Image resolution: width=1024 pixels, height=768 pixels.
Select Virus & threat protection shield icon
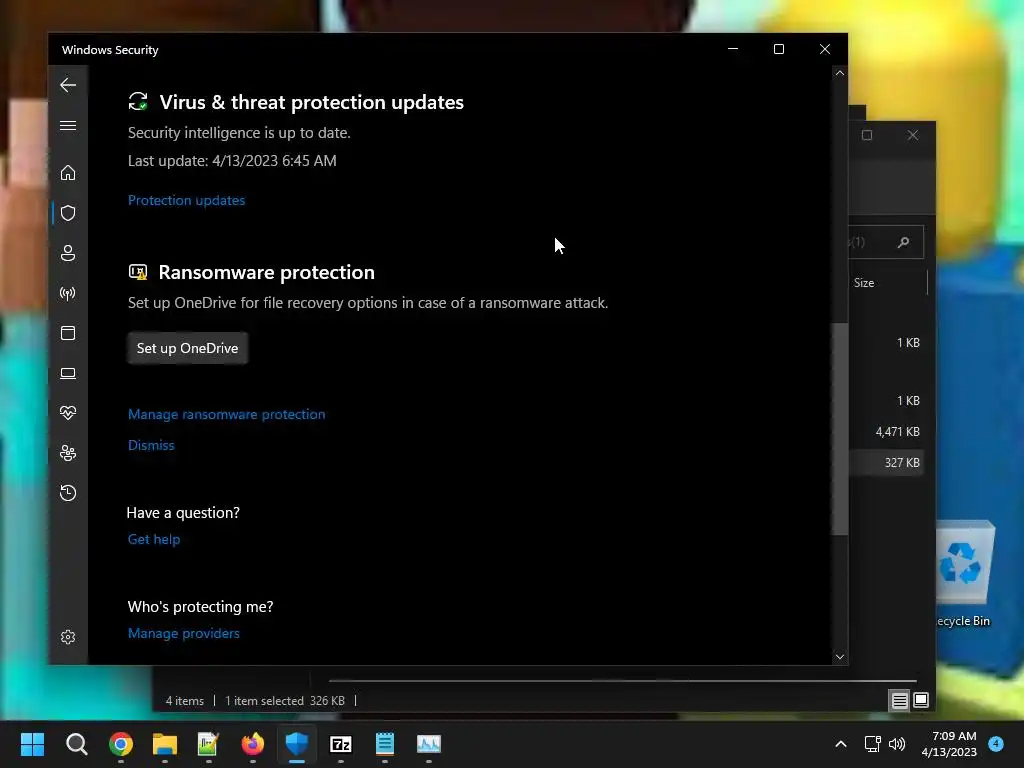coord(68,213)
